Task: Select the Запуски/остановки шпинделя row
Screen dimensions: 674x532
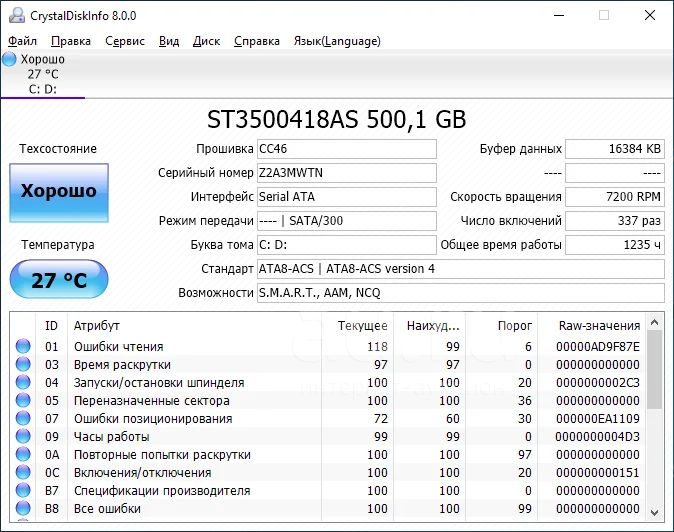Action: (x=329, y=382)
